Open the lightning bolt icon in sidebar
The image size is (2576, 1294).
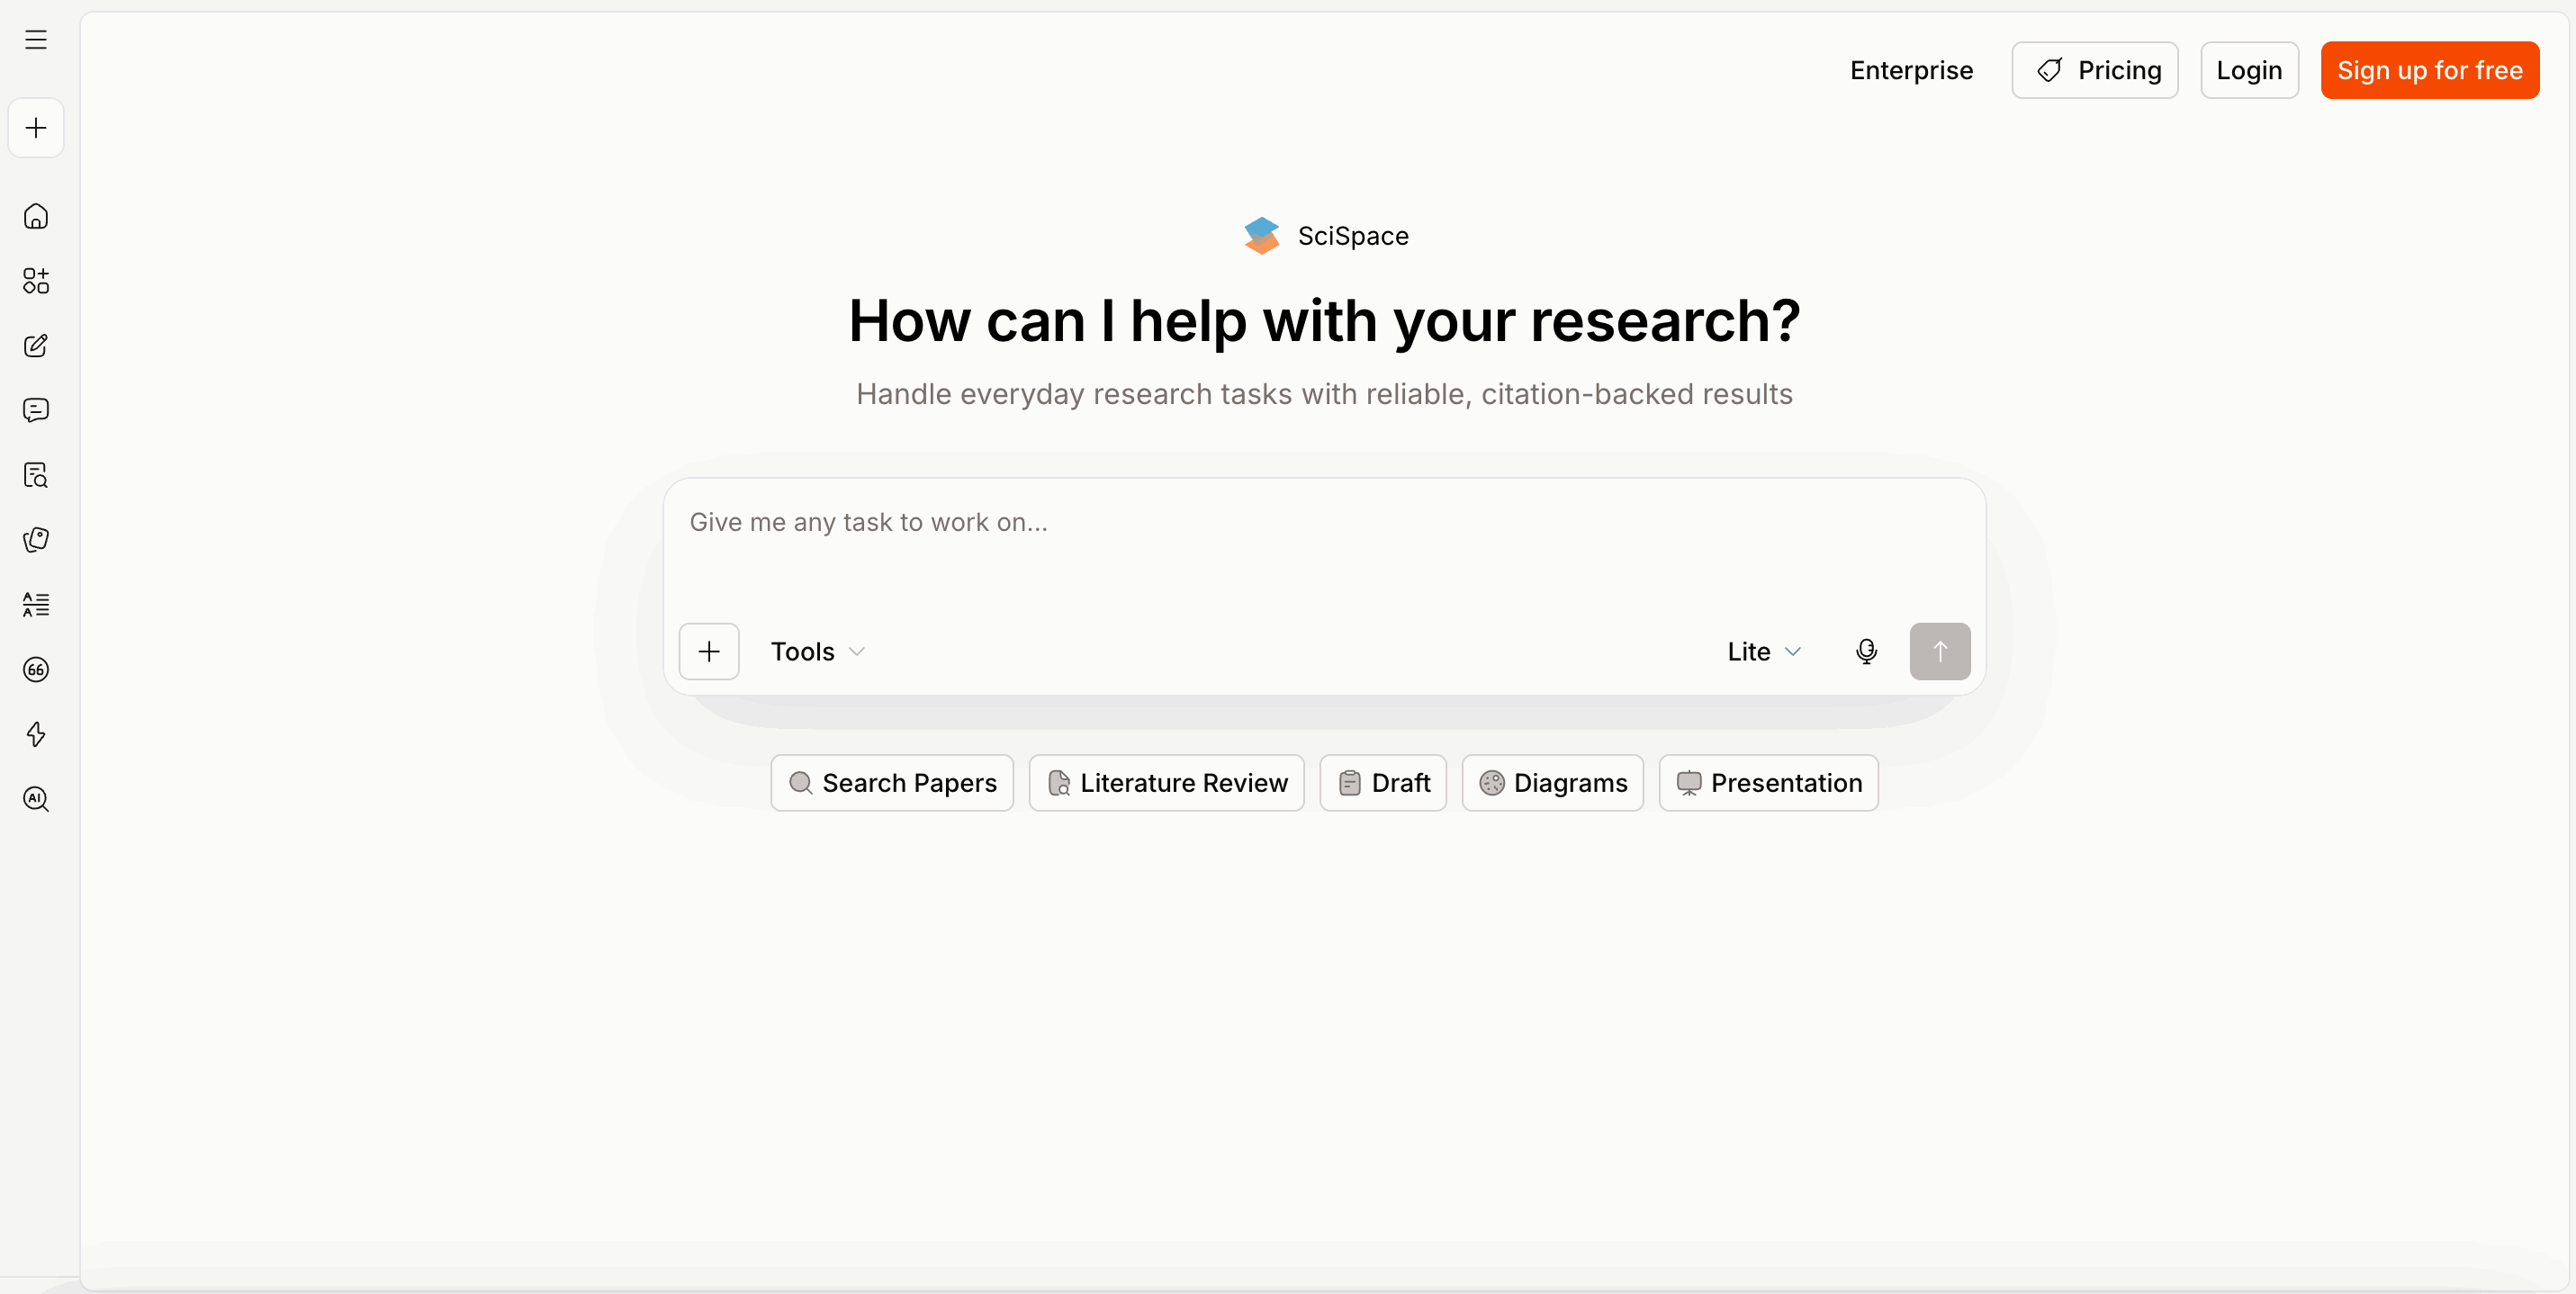click(36, 734)
